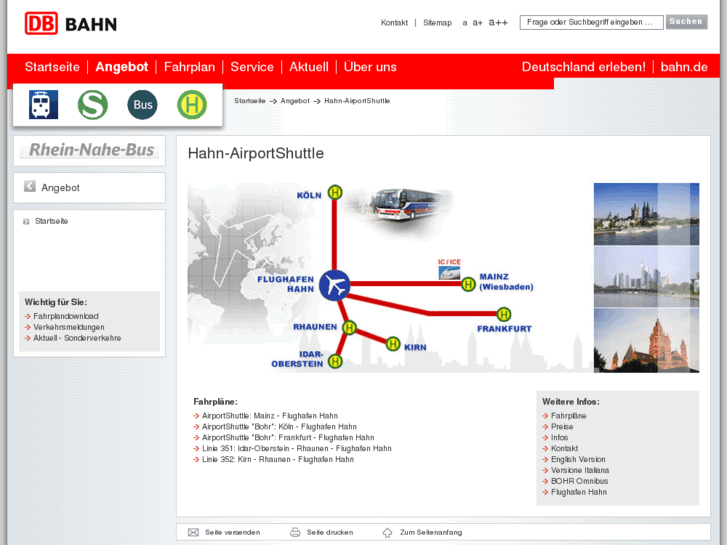Open Fahrpläne under Weitere Infos
The image size is (727, 545).
tap(568, 416)
